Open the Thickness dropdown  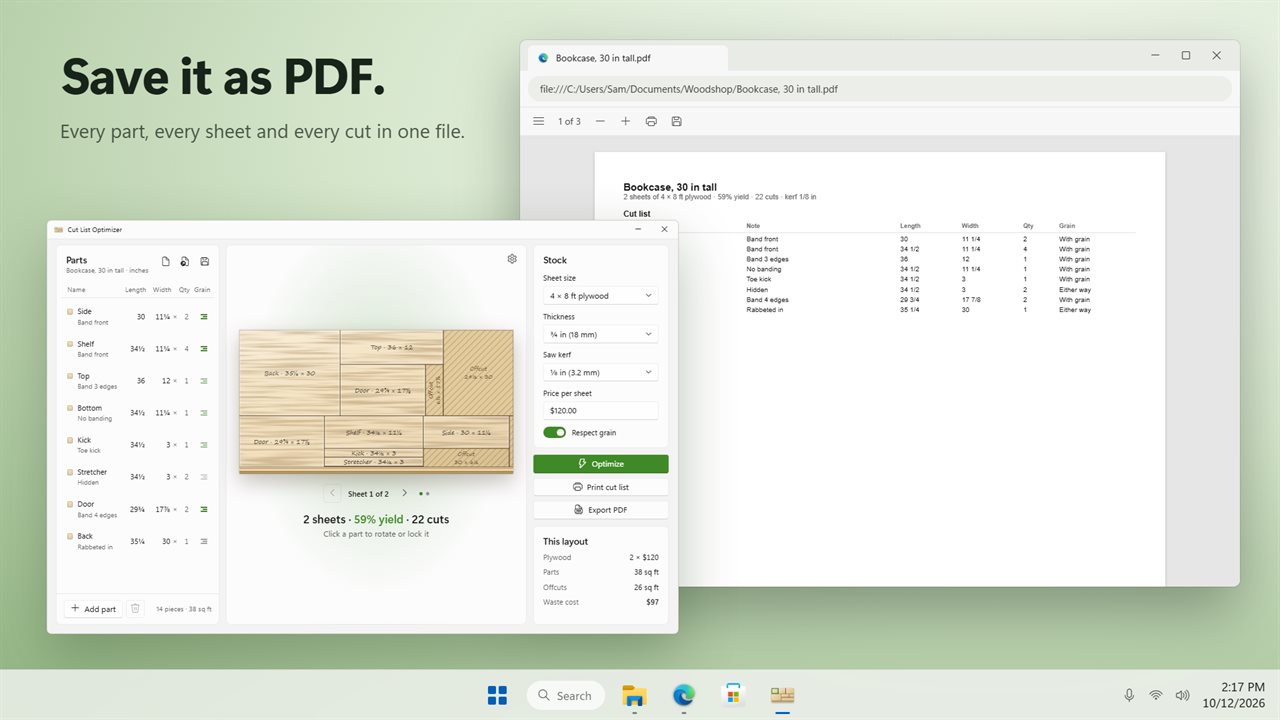601,334
